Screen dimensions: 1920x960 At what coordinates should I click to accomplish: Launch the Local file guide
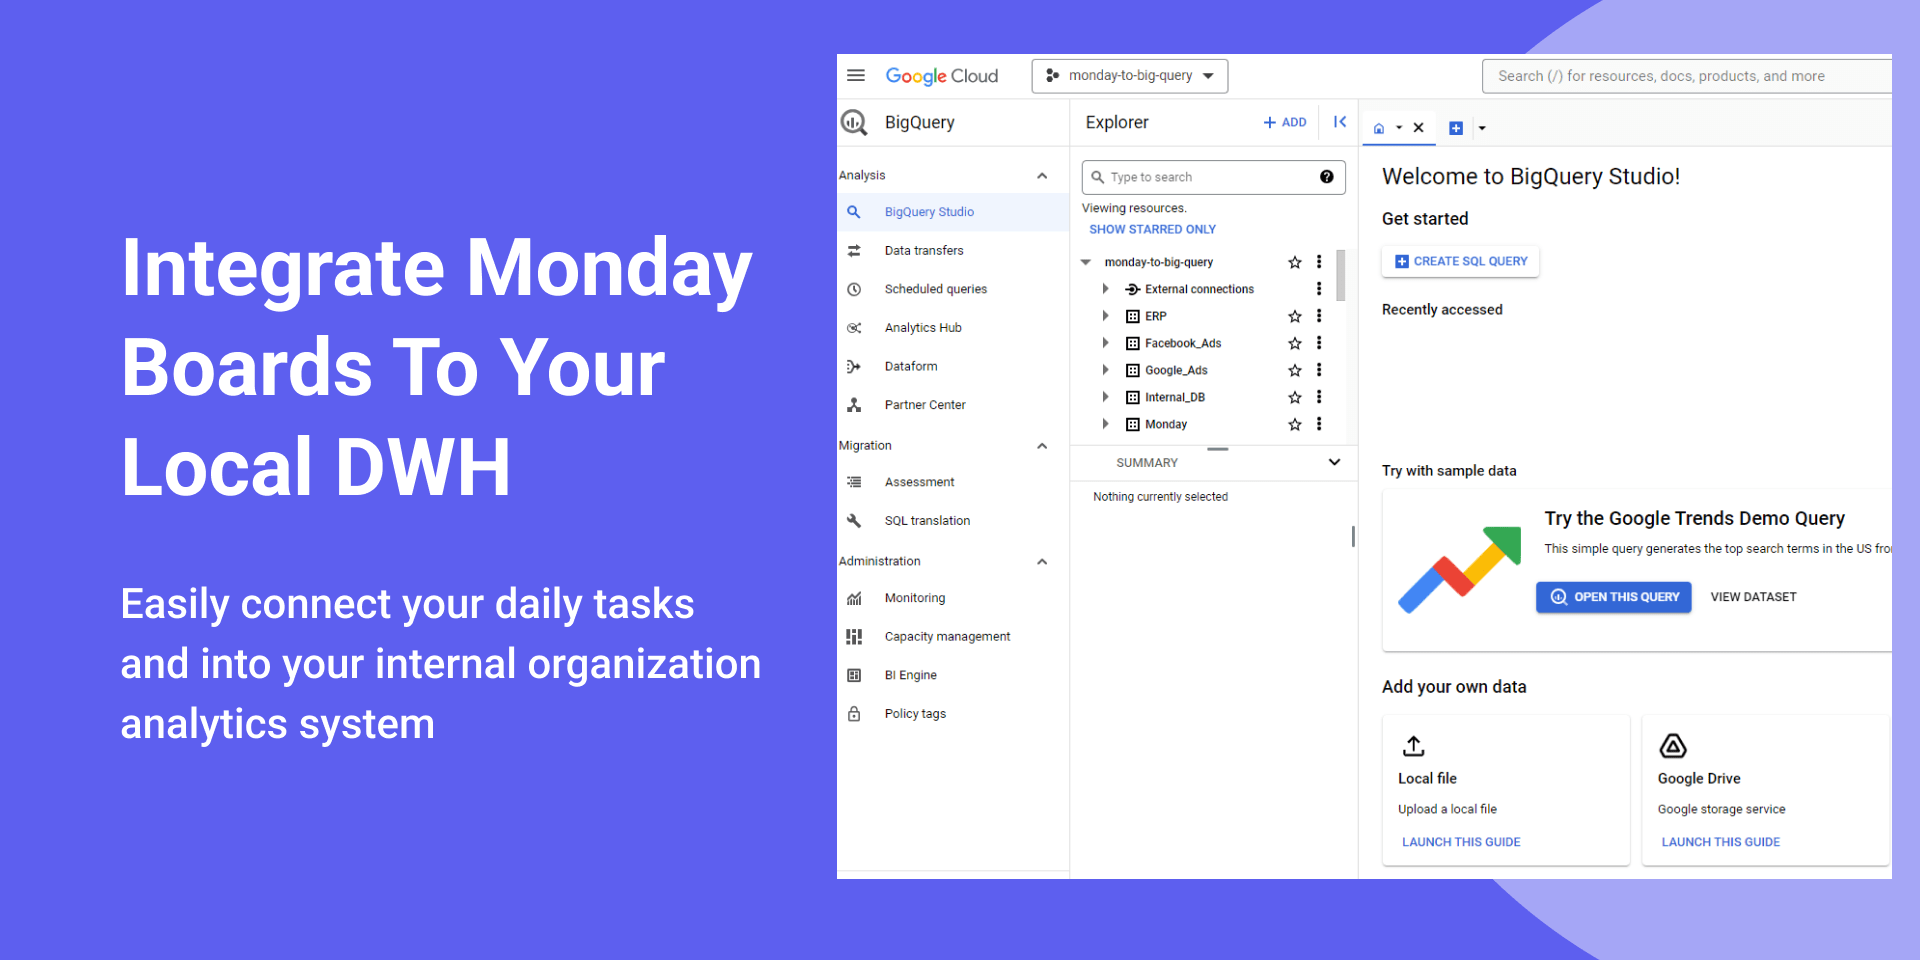click(1461, 842)
